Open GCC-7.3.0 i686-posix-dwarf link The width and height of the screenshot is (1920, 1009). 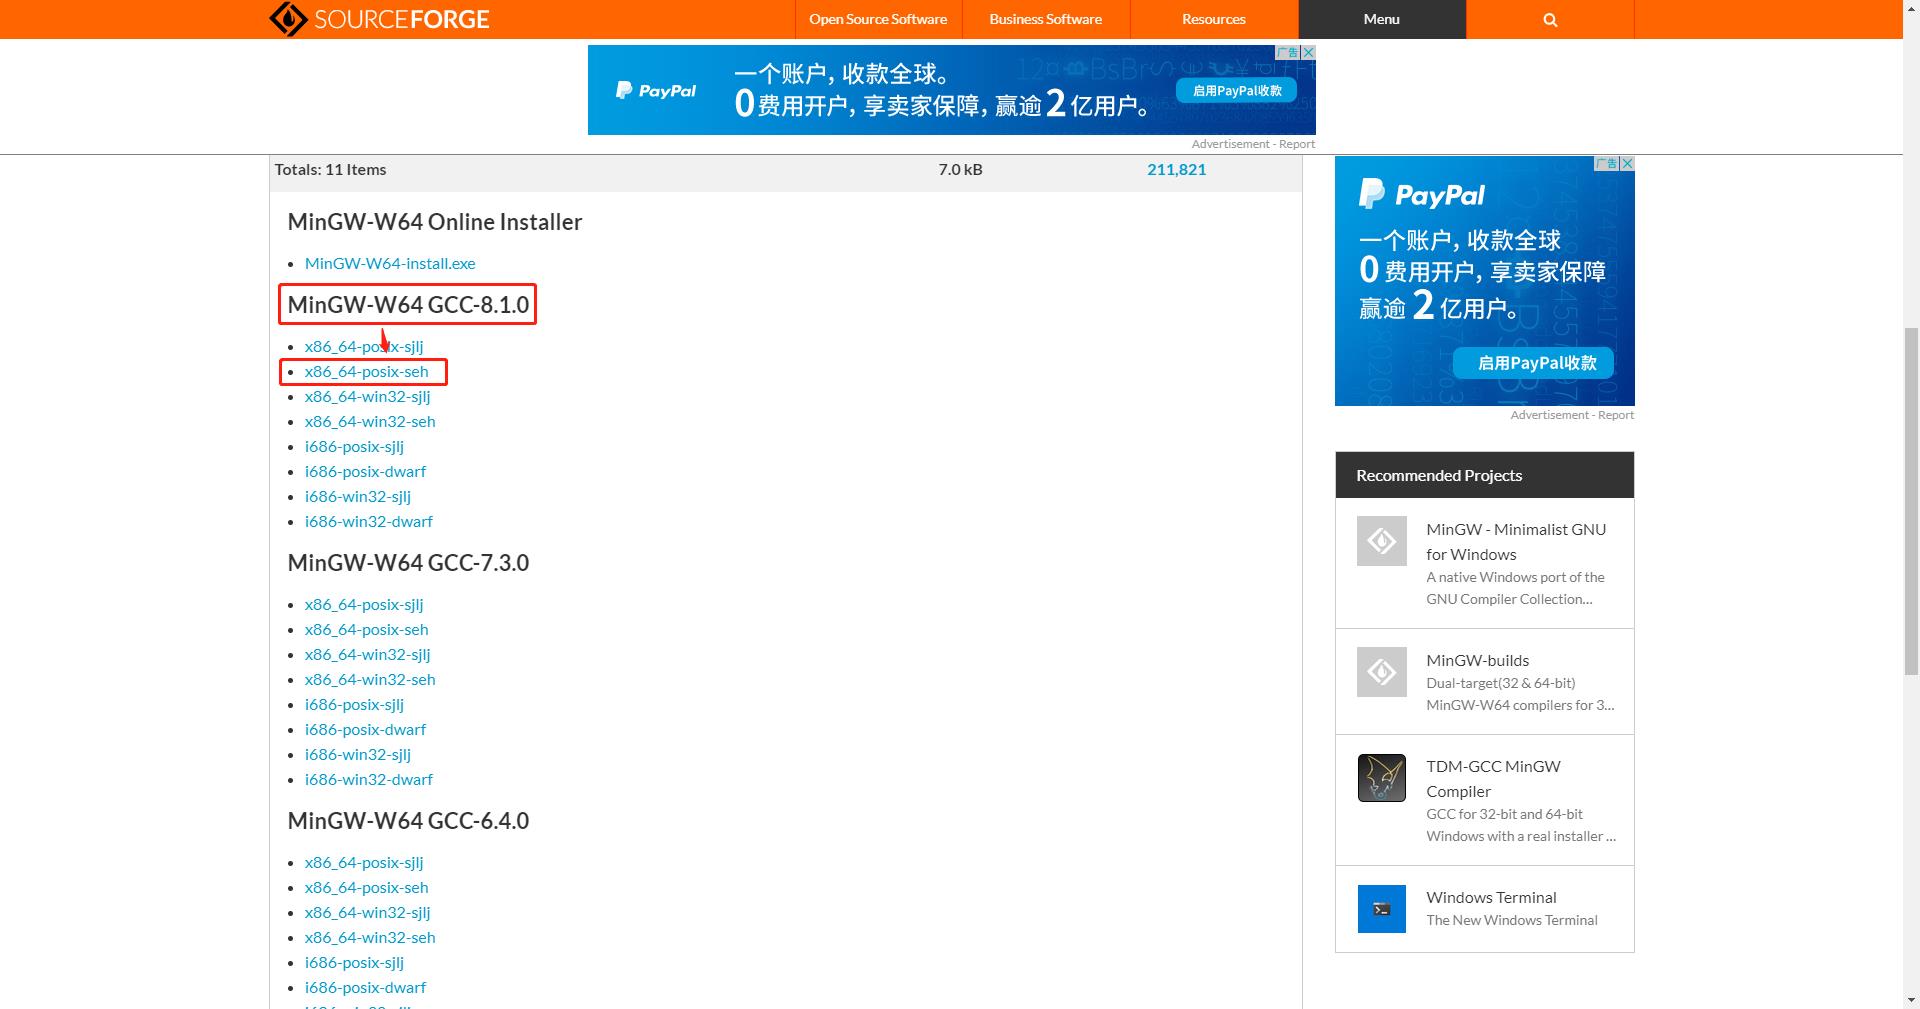(365, 729)
